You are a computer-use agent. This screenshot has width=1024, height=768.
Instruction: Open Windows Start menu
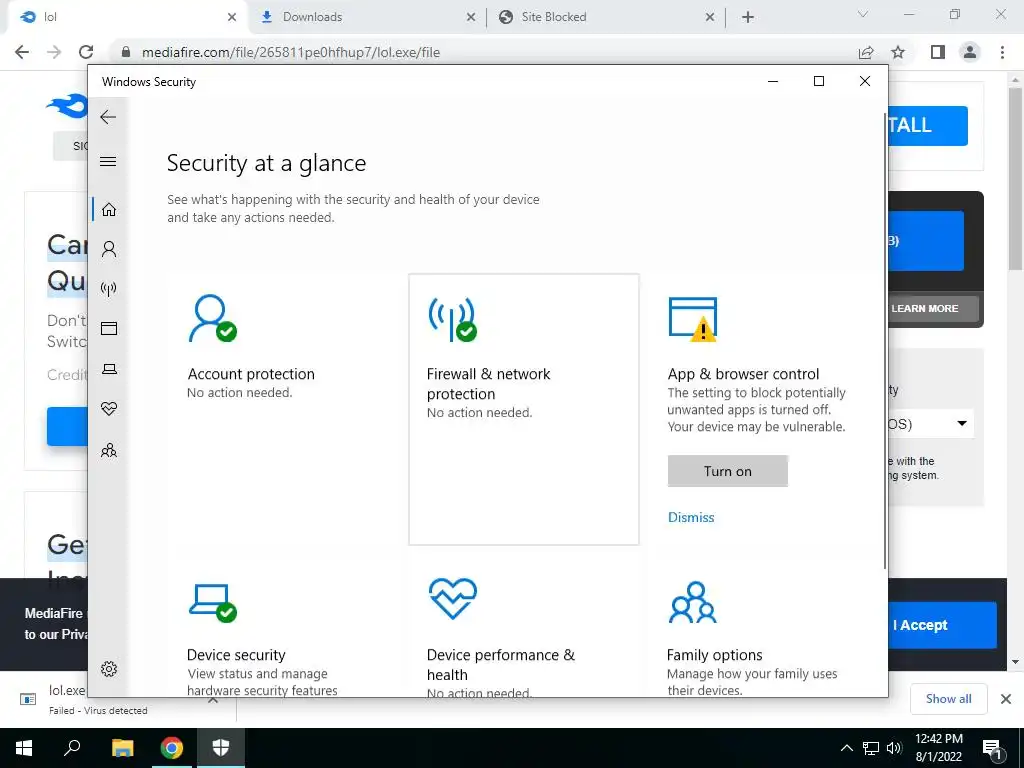24,748
